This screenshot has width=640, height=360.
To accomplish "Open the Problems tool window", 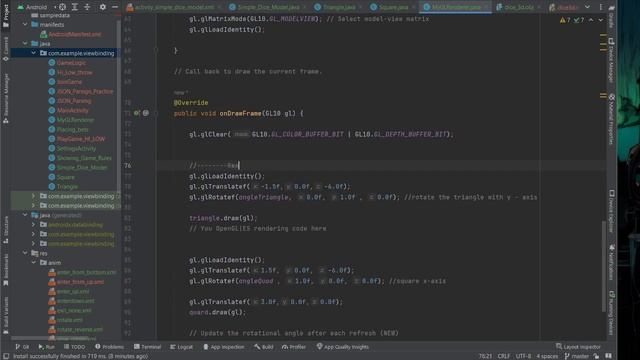I will point(109,347).
